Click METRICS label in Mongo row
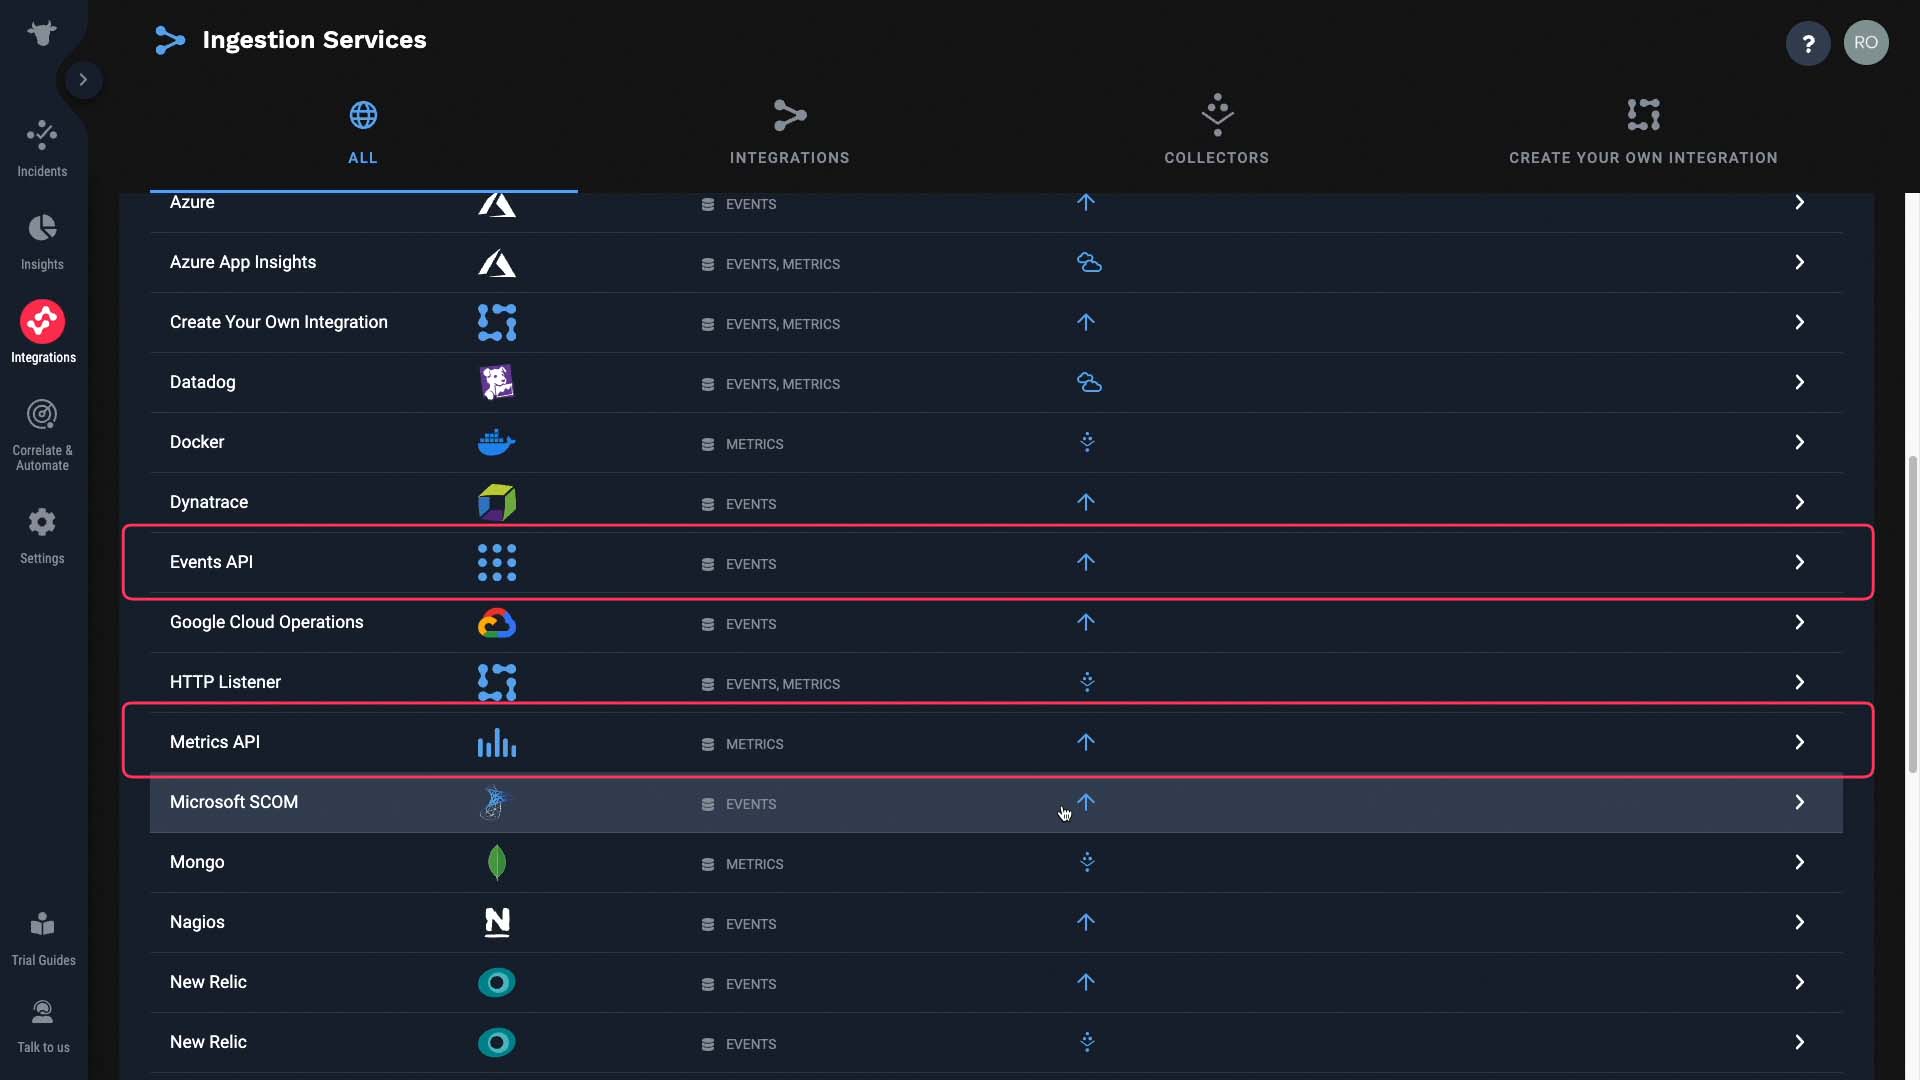 tap(755, 864)
